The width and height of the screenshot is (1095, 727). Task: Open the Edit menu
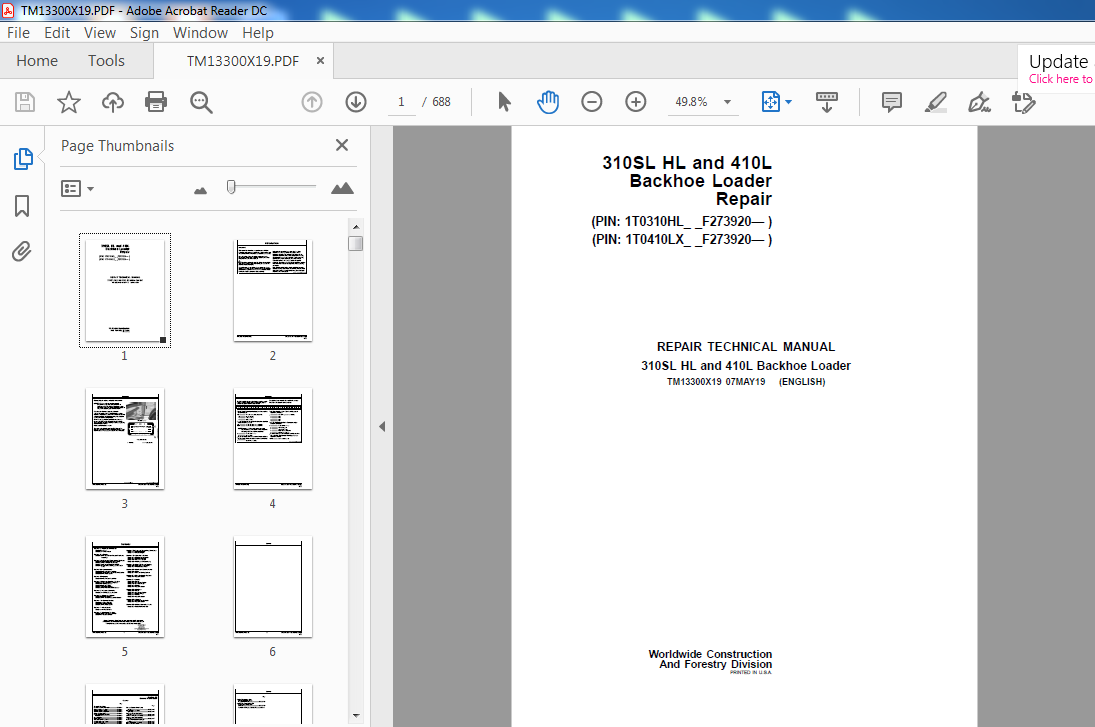tap(57, 33)
